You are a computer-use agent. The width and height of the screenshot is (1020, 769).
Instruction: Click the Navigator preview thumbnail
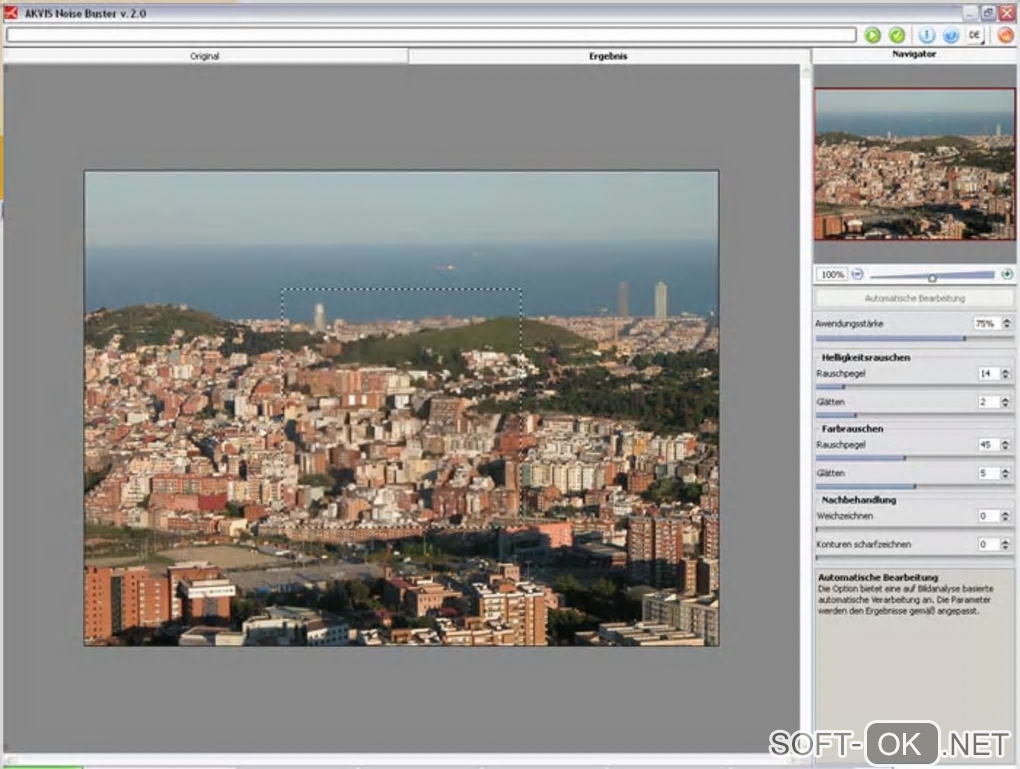(x=914, y=164)
